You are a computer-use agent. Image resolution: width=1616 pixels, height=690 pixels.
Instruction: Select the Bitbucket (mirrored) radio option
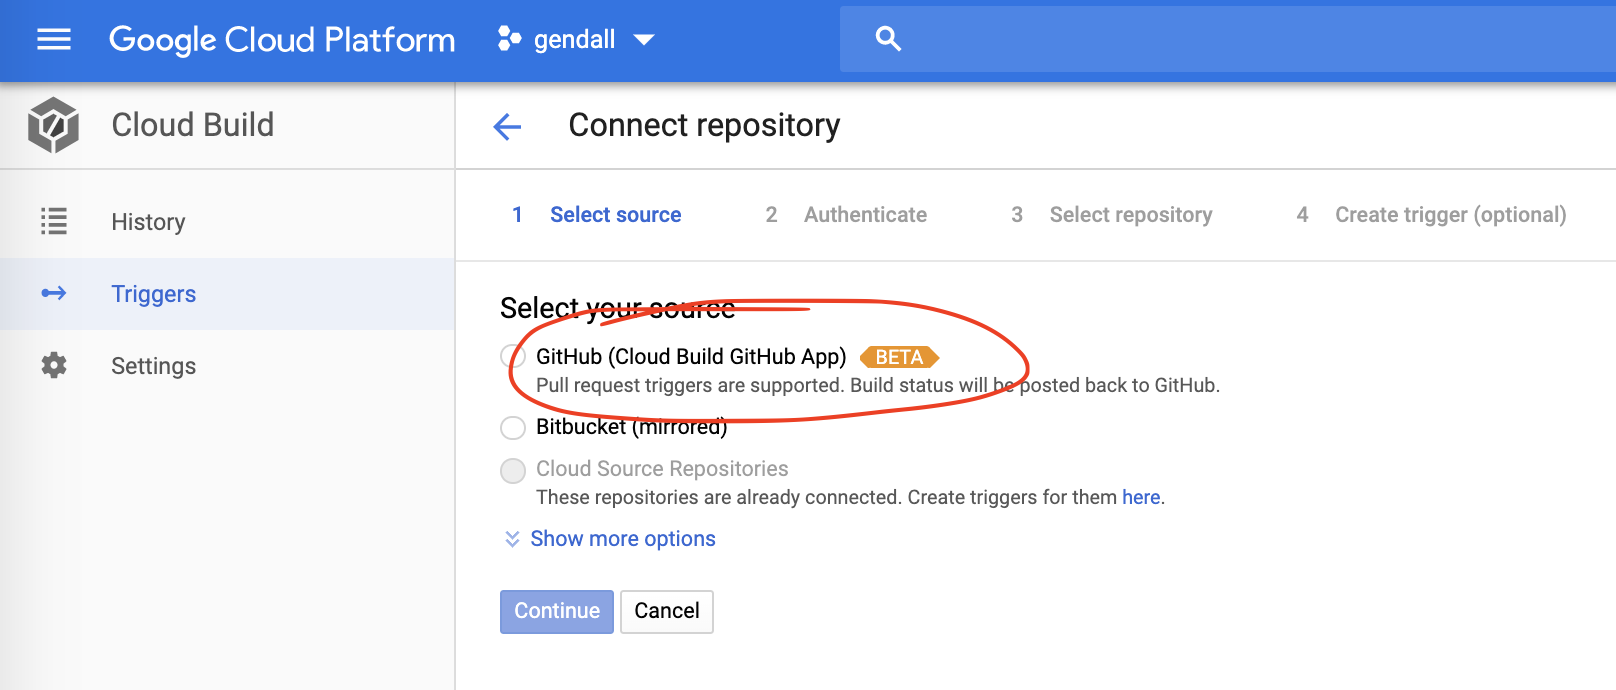tap(513, 428)
